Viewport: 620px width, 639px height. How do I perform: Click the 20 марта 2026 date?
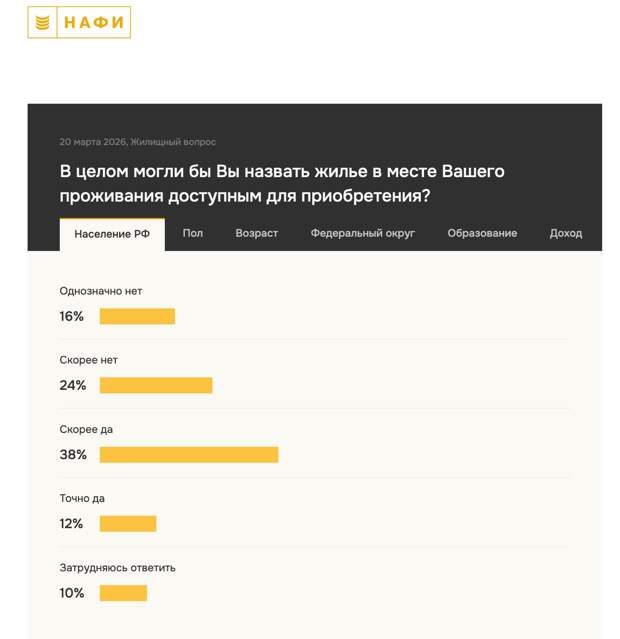pos(92,142)
